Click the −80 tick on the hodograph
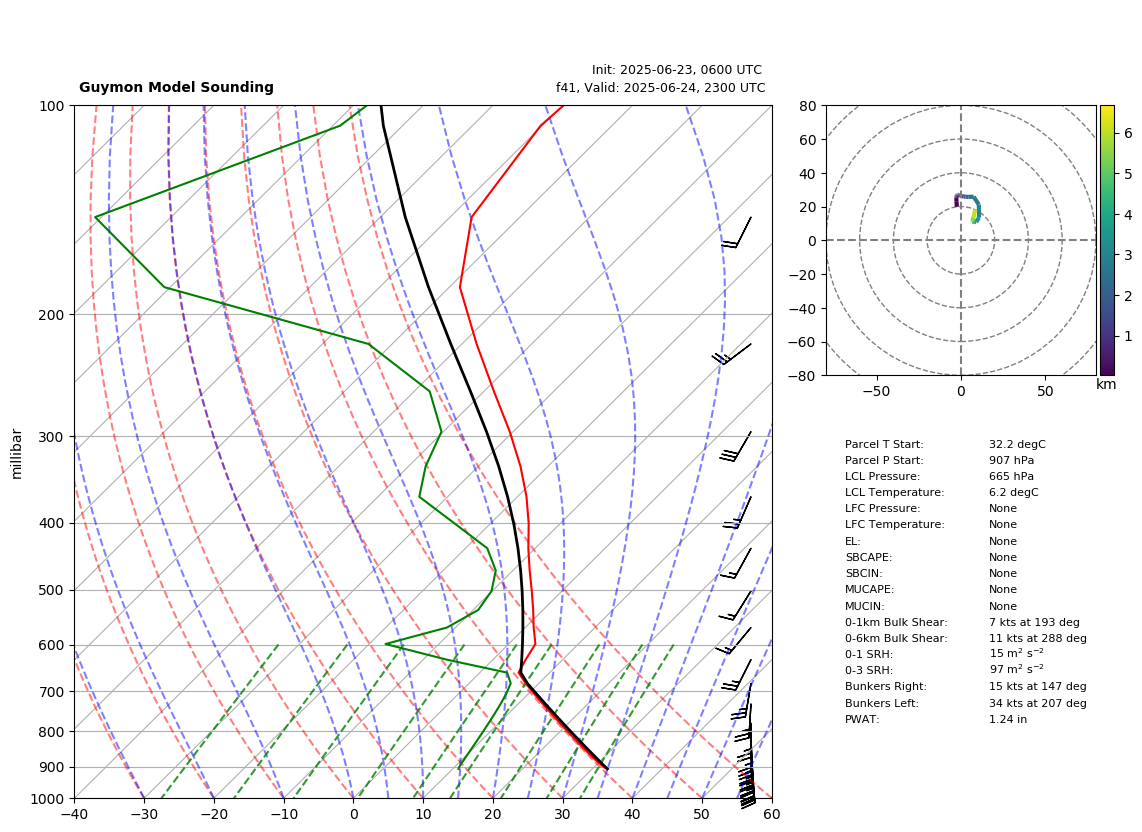Image resolution: width=1142 pixels, height=832 pixels. 803,376
